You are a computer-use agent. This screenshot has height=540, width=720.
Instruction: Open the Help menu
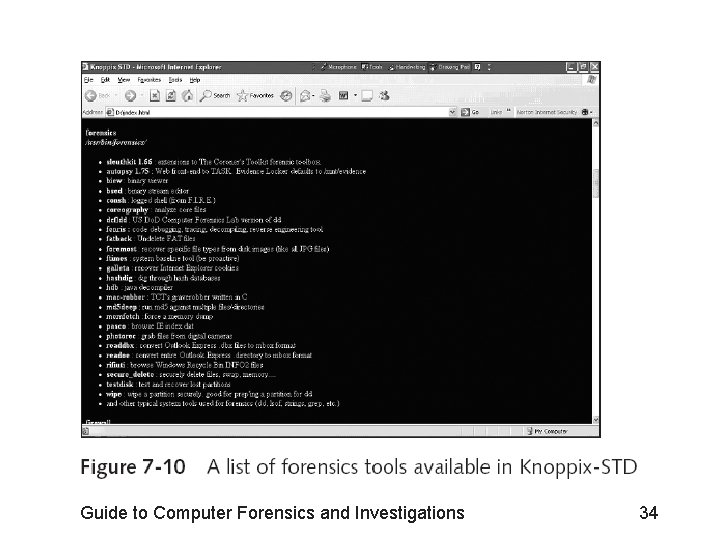(195, 80)
